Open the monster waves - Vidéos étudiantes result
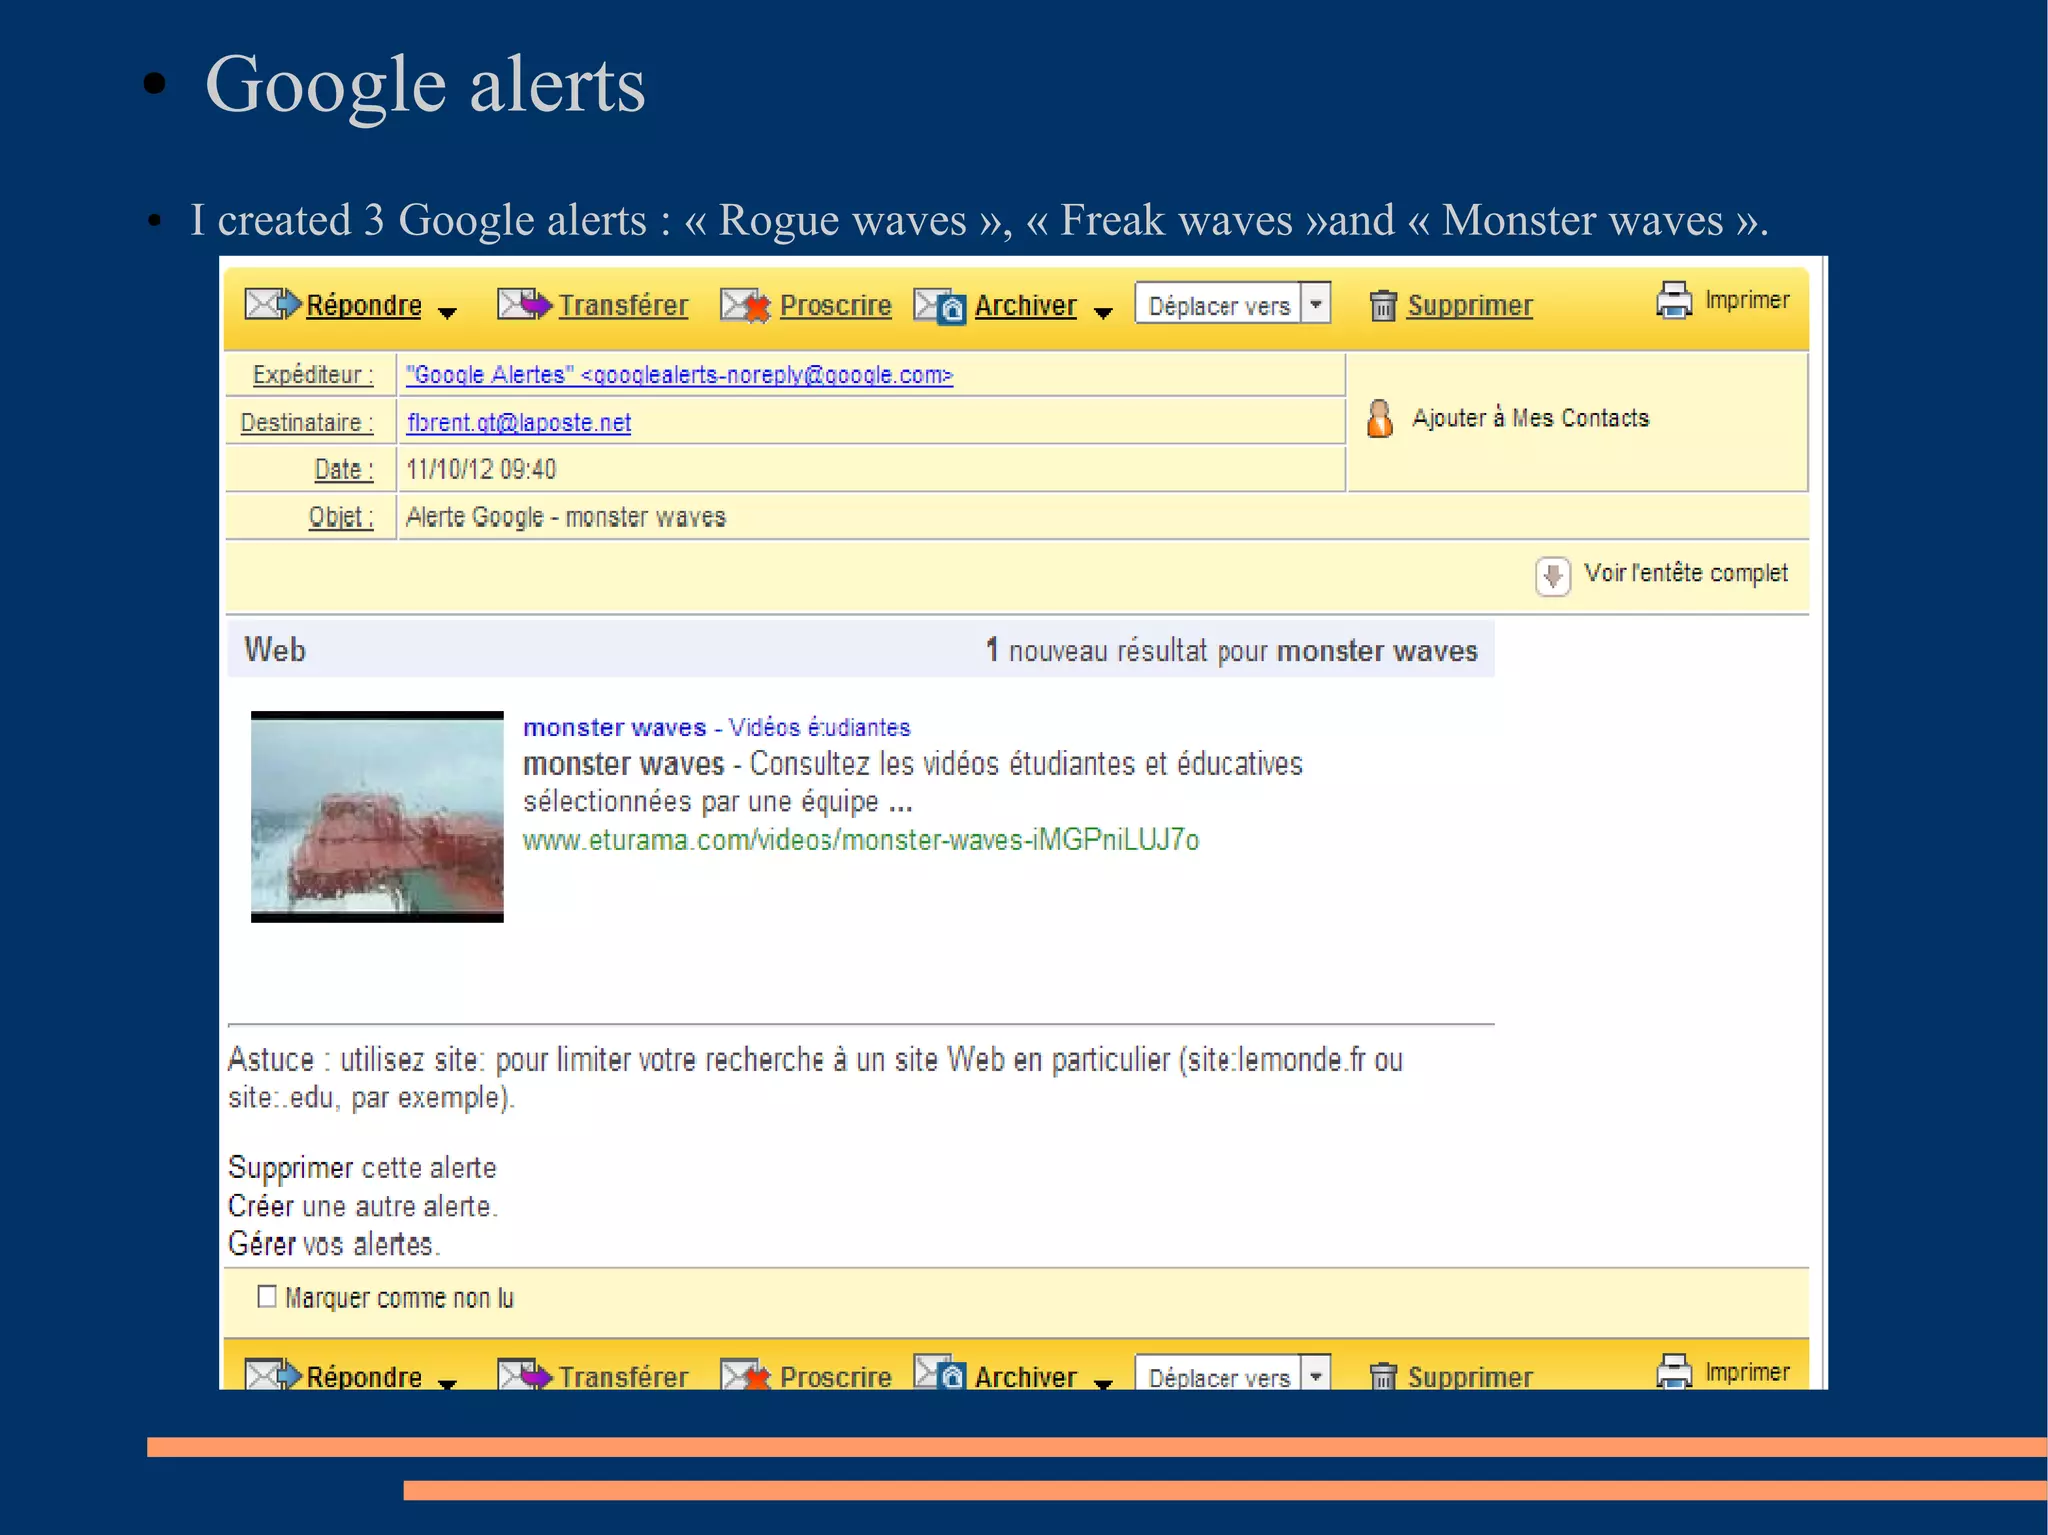This screenshot has height=1535, width=2048. point(717,727)
